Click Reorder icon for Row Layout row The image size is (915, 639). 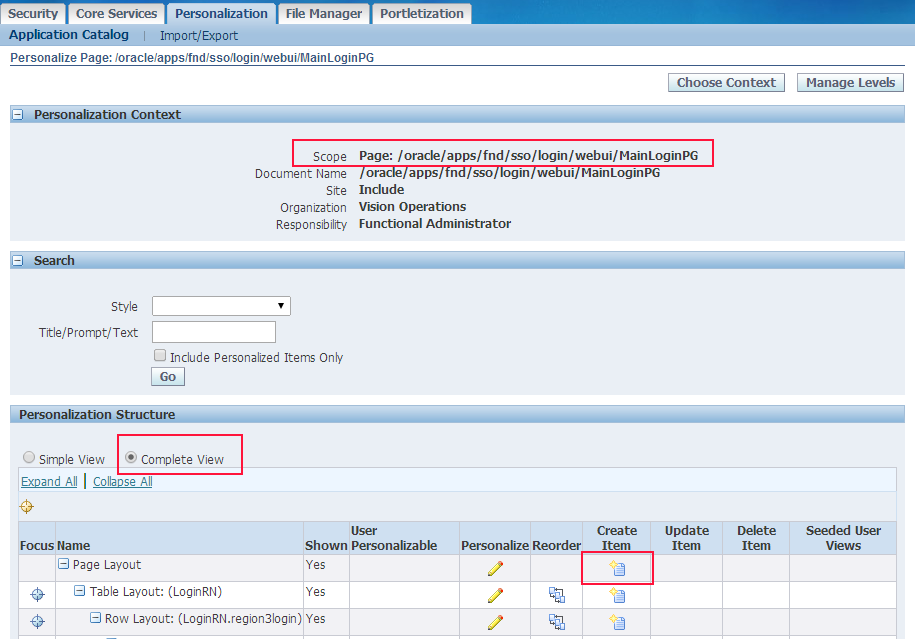click(557, 623)
